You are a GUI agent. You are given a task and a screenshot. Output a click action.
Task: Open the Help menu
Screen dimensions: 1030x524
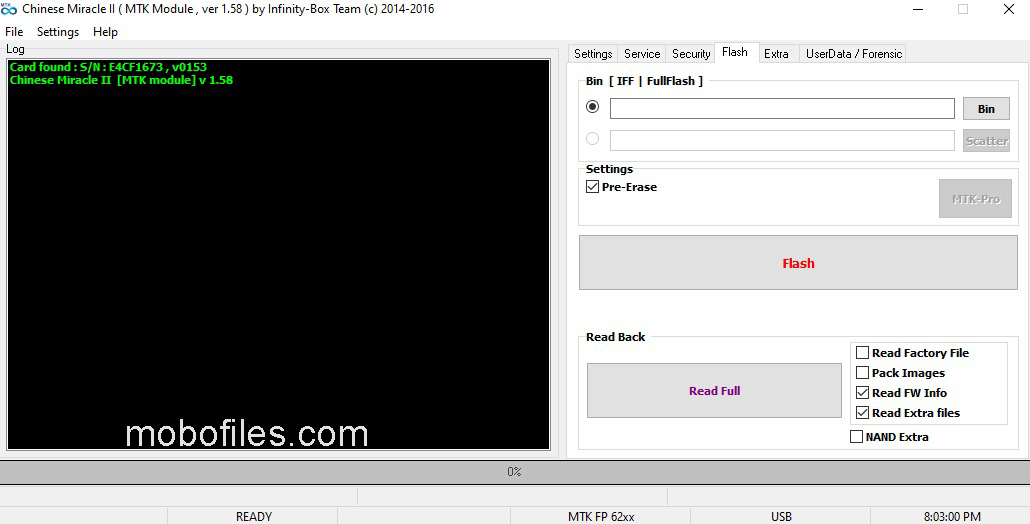[105, 32]
